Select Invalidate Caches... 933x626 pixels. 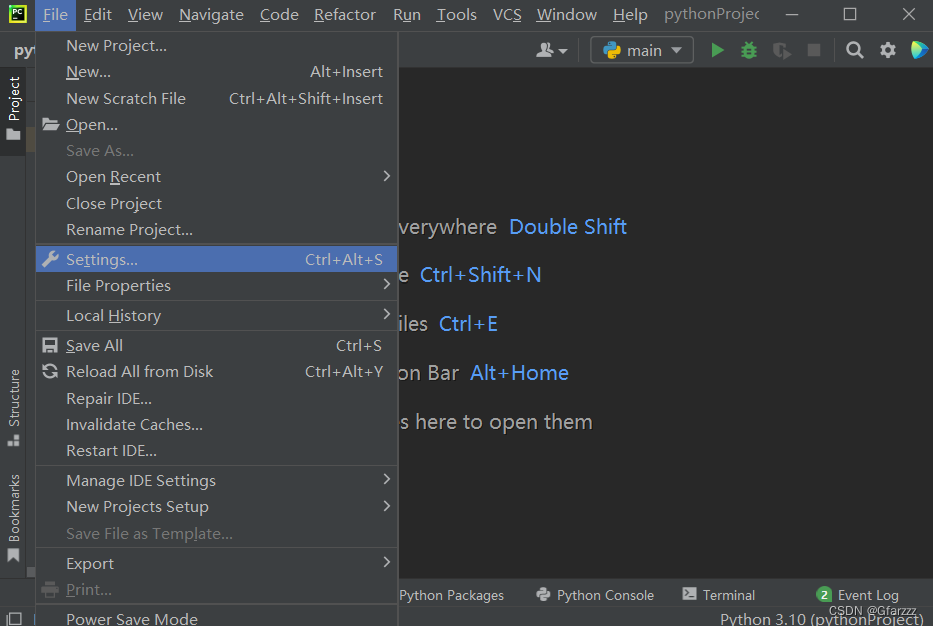point(217,425)
